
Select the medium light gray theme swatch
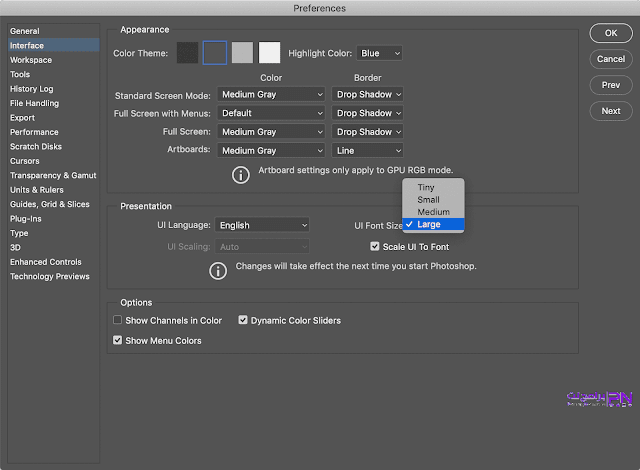(x=242, y=53)
